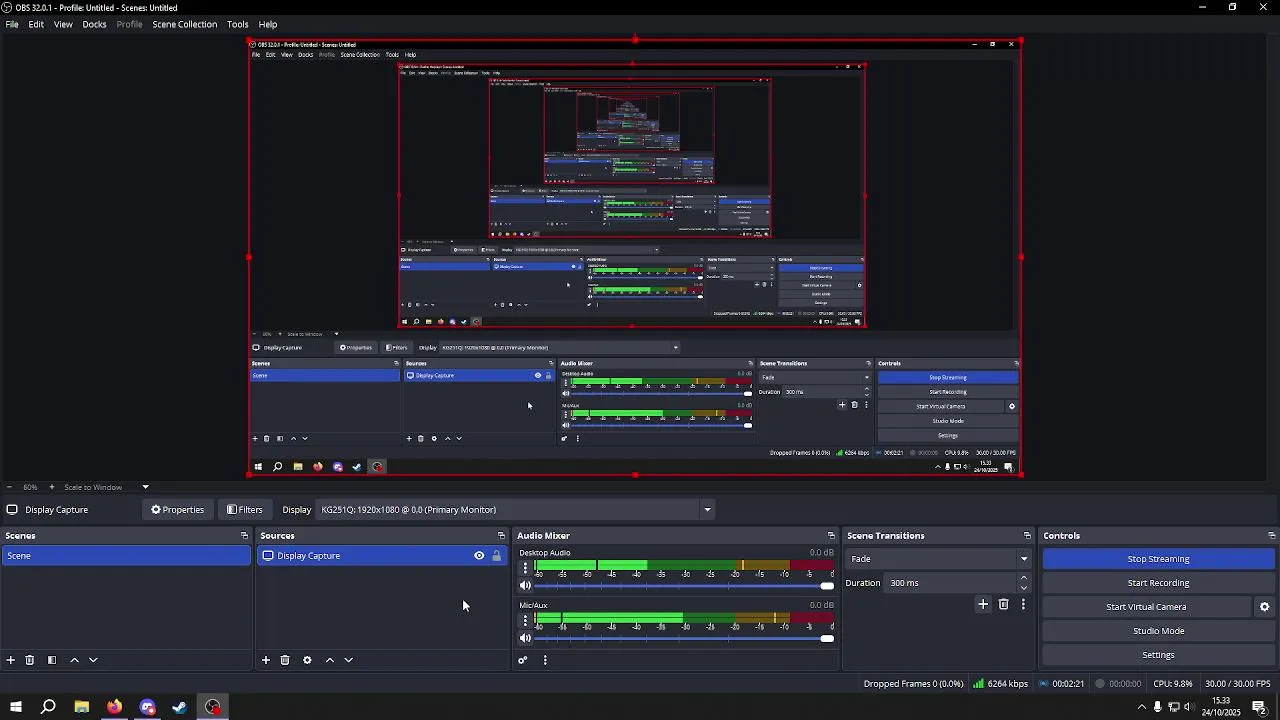Show hidden tray icons chevron
Image resolution: width=1280 pixels, height=720 pixels.
point(1141,707)
